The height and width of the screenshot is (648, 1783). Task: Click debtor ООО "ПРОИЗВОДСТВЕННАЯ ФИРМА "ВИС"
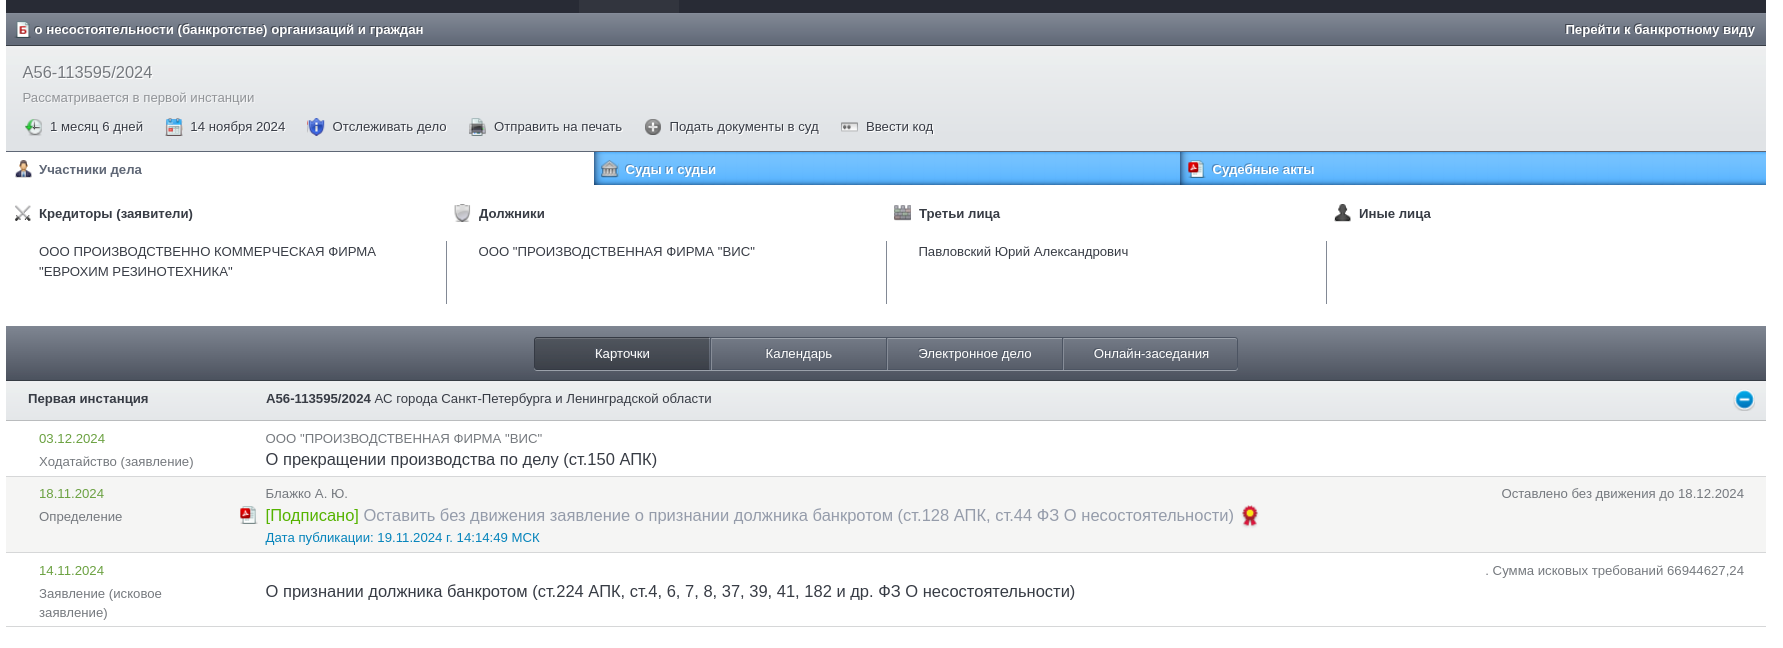(x=616, y=252)
